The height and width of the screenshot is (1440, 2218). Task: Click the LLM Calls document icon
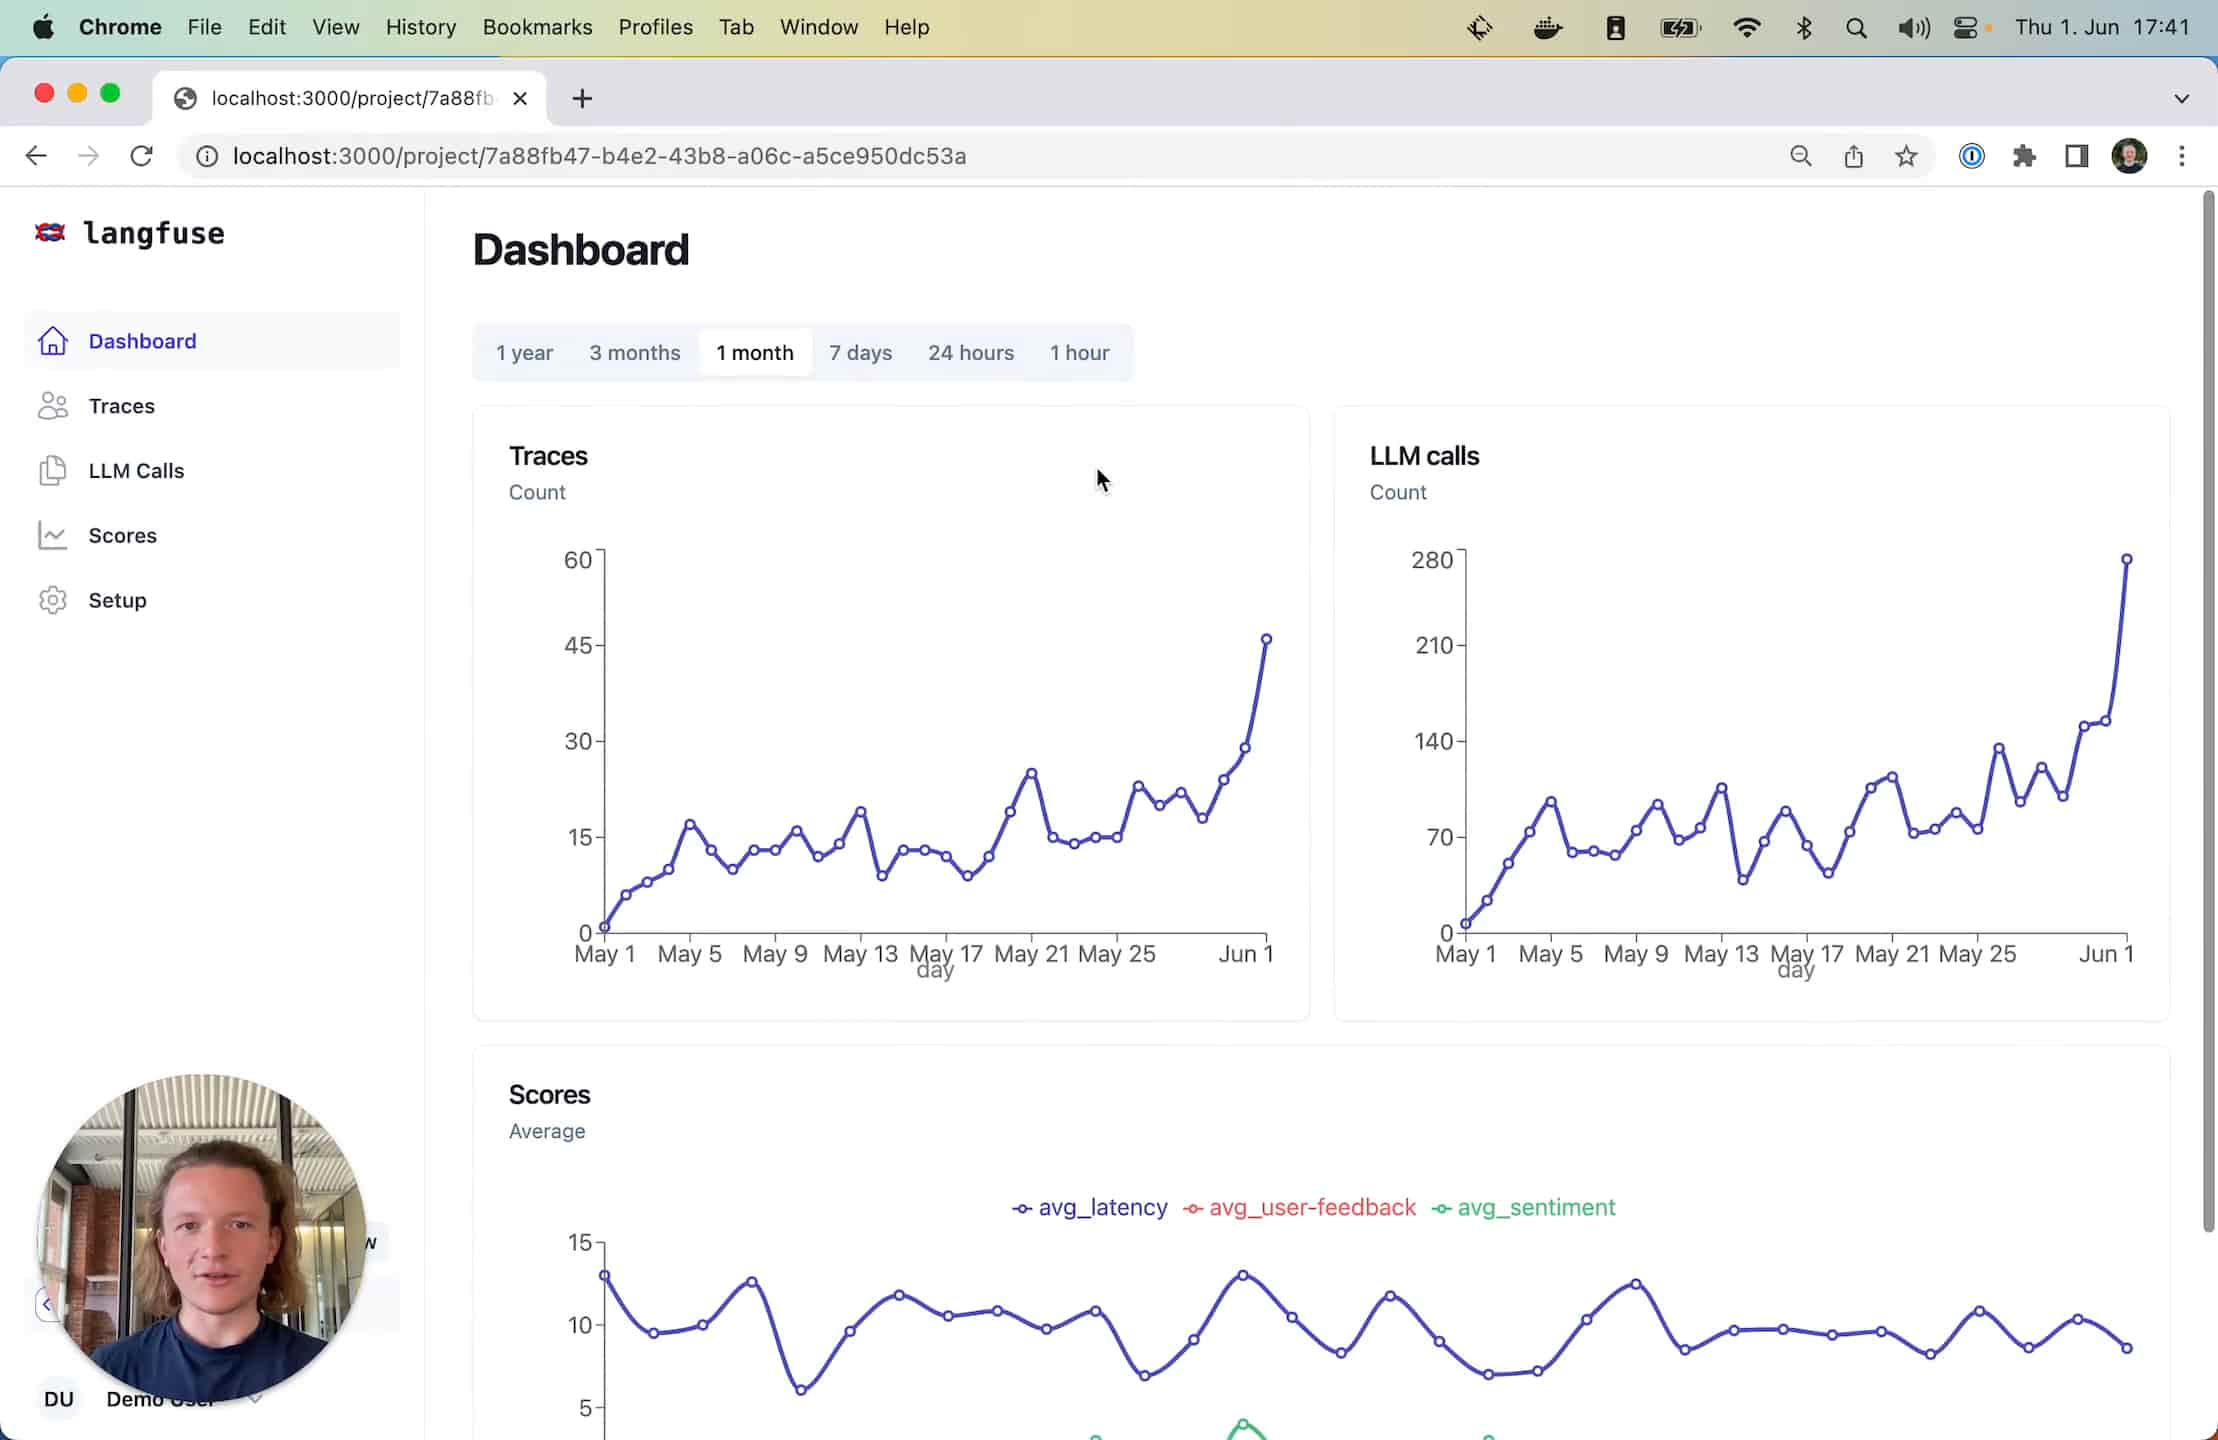(x=53, y=471)
